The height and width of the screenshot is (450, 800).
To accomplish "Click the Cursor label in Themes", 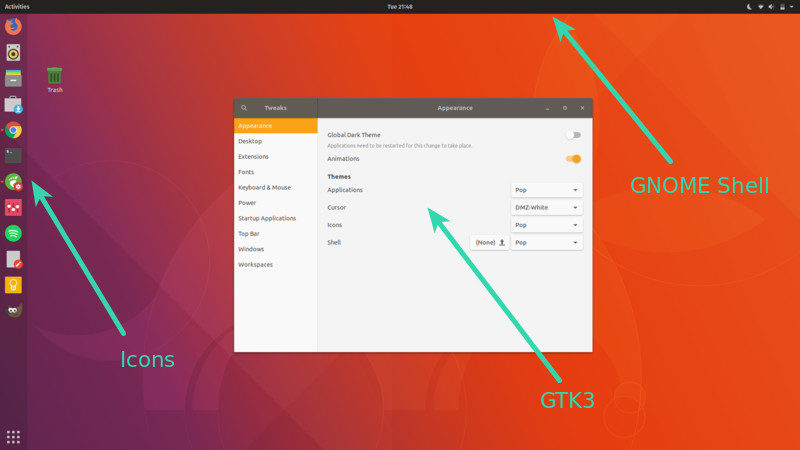I will pyautogui.click(x=336, y=208).
